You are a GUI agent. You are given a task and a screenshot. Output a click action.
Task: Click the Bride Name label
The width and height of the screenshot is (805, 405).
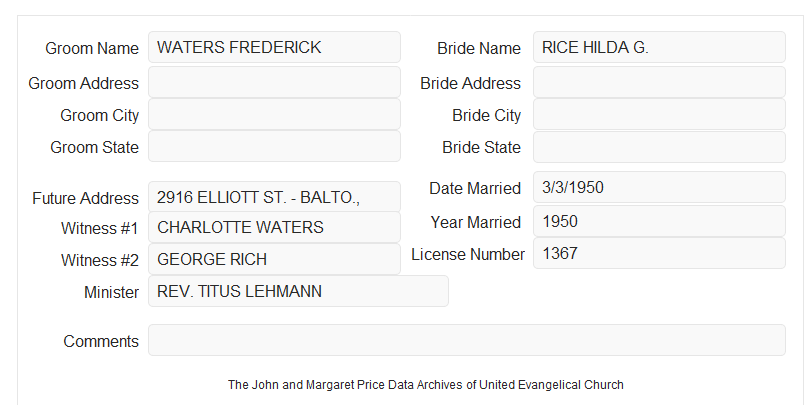click(478, 48)
